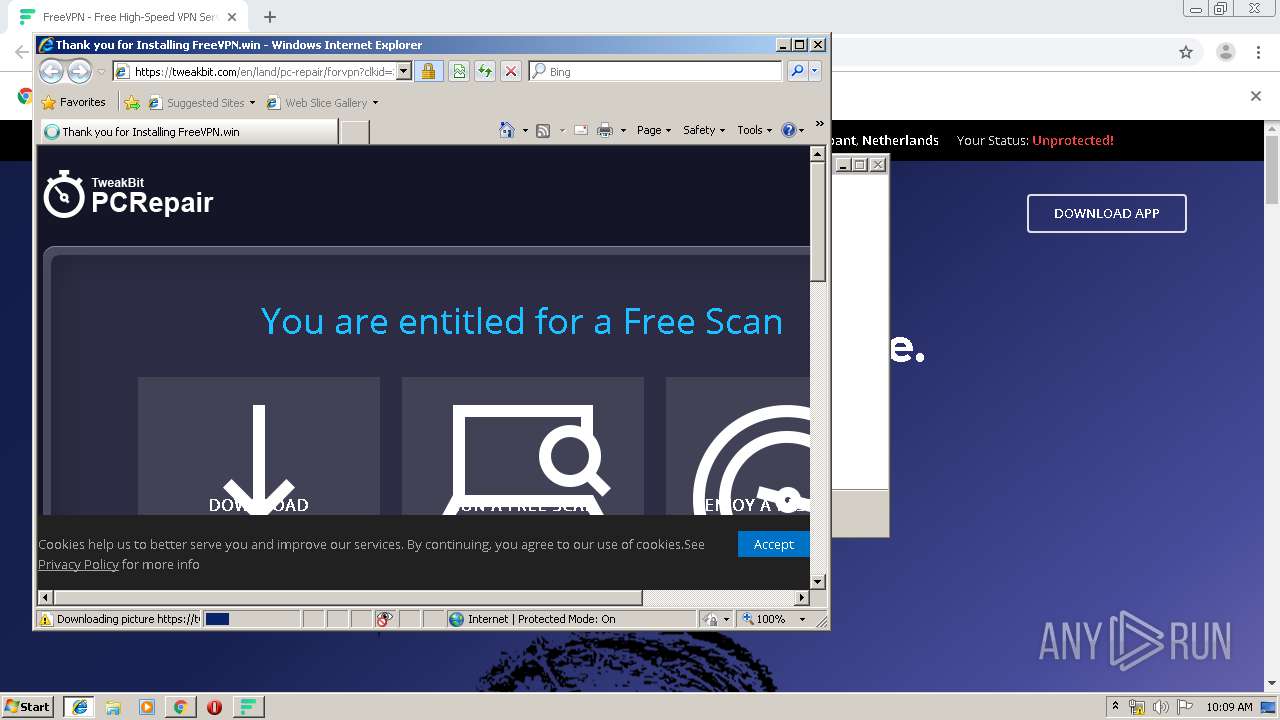
Task: Bookmark page with Chrome star icon
Action: (1186, 52)
